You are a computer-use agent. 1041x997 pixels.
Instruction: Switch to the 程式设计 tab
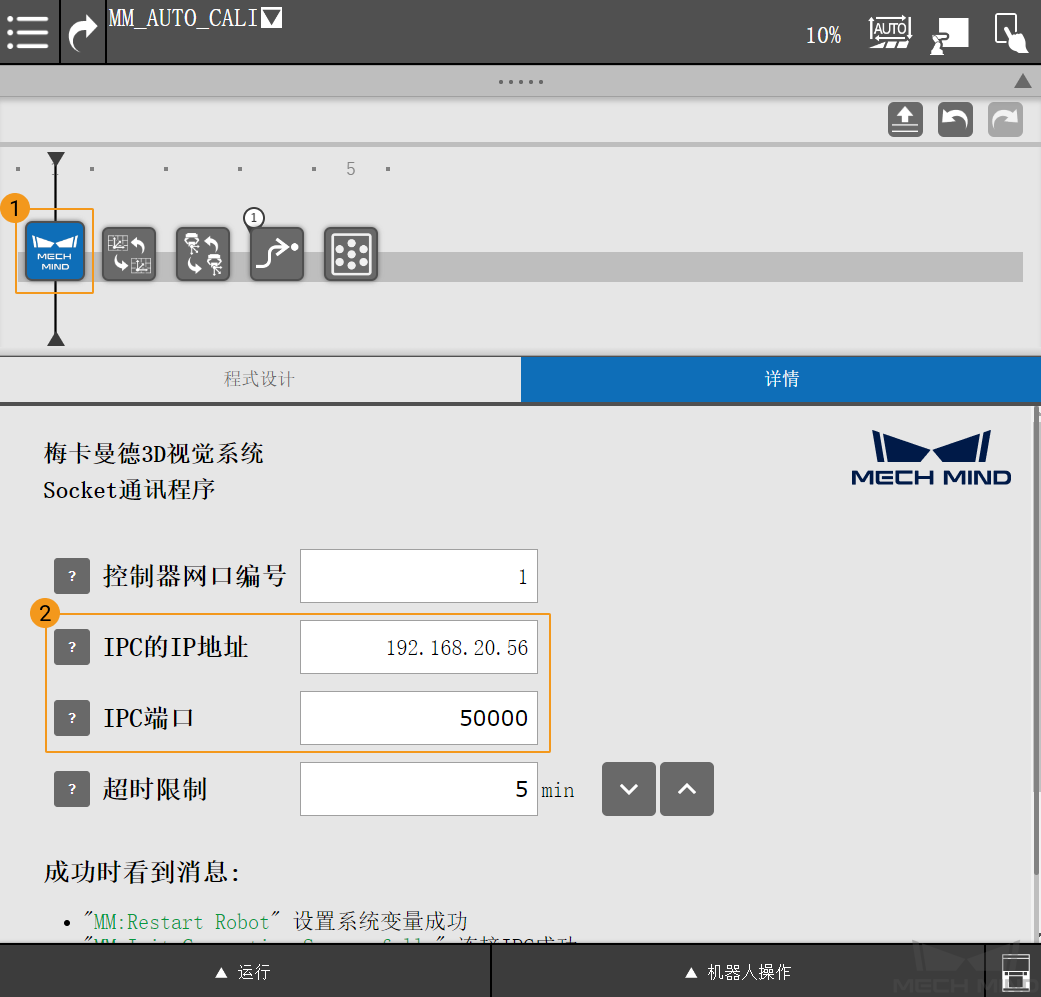point(260,379)
